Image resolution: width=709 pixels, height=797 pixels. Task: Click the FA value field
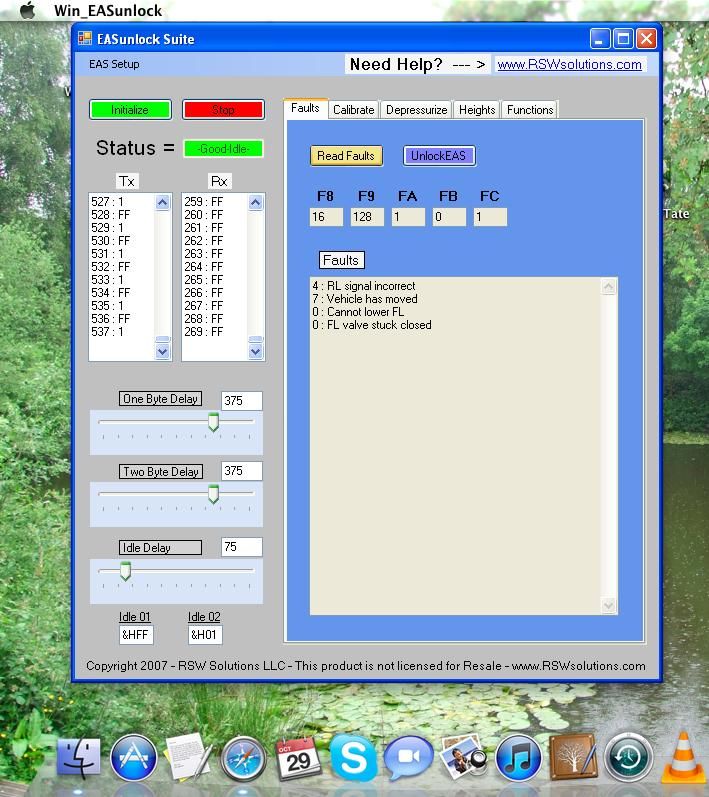408,217
